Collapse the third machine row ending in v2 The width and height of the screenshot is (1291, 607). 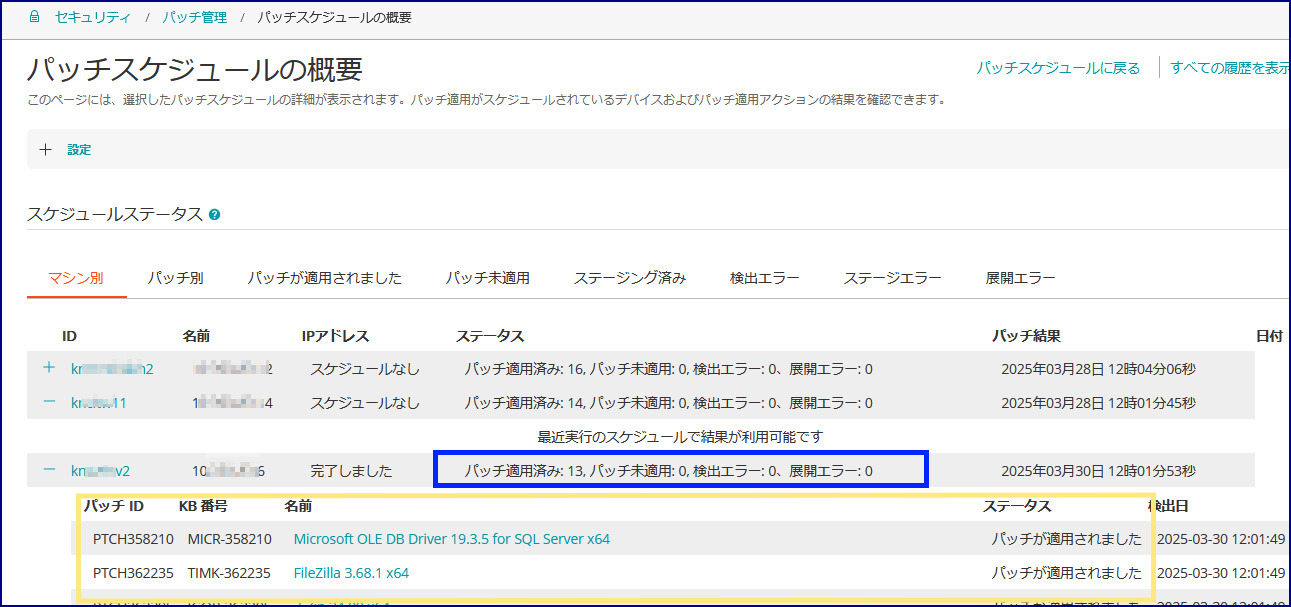click(49, 470)
